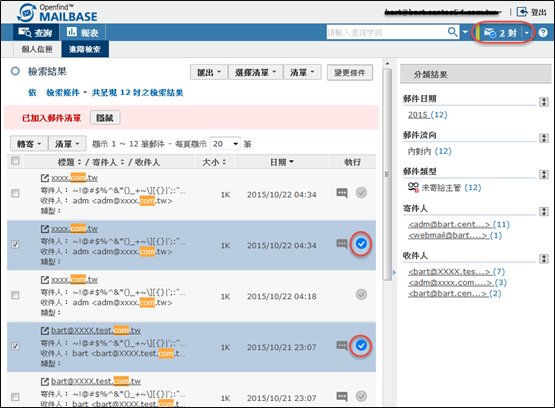The height and width of the screenshot is (408, 555).
Task: Open the 報表 menu tab
Action: (82, 33)
